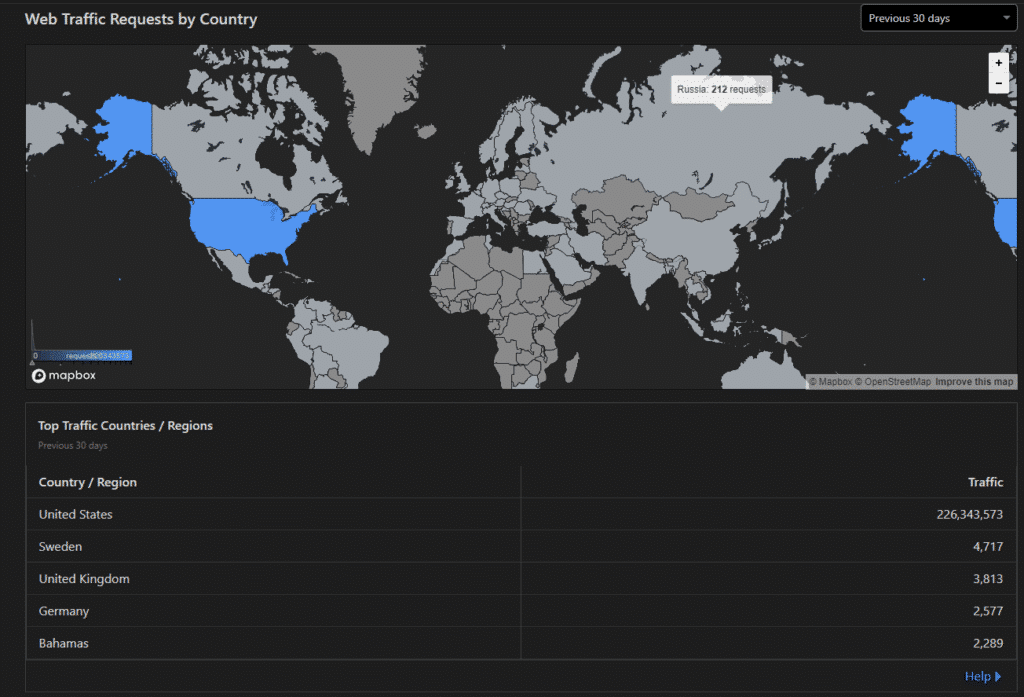The height and width of the screenshot is (697, 1024).
Task: Click the Traffic column header
Action: [x=985, y=482]
